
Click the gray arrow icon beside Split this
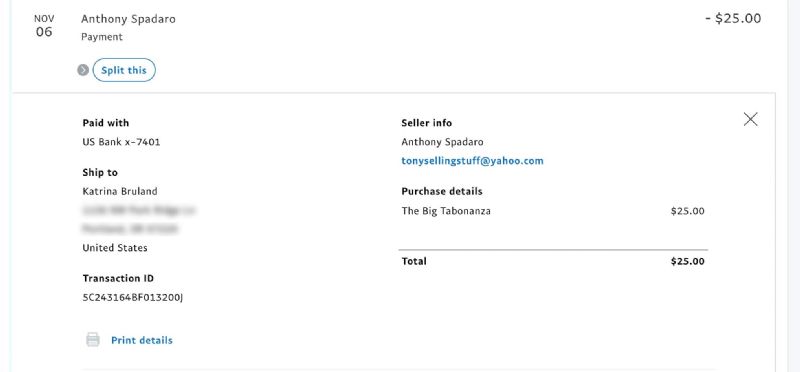point(83,70)
